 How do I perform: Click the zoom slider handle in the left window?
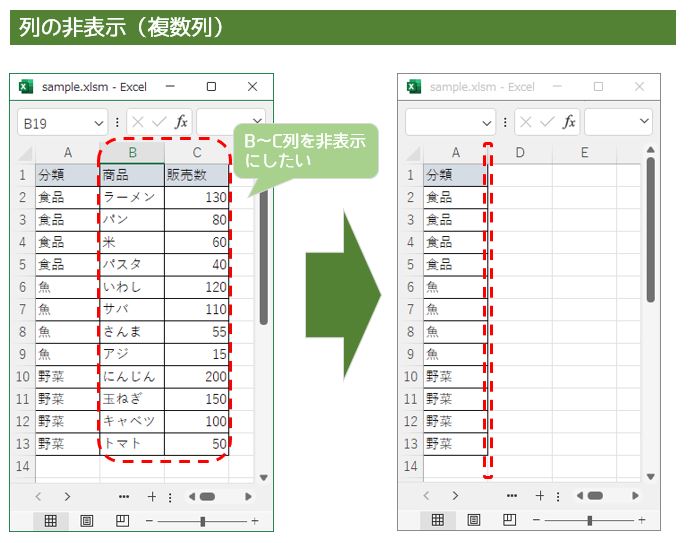[x=203, y=521]
